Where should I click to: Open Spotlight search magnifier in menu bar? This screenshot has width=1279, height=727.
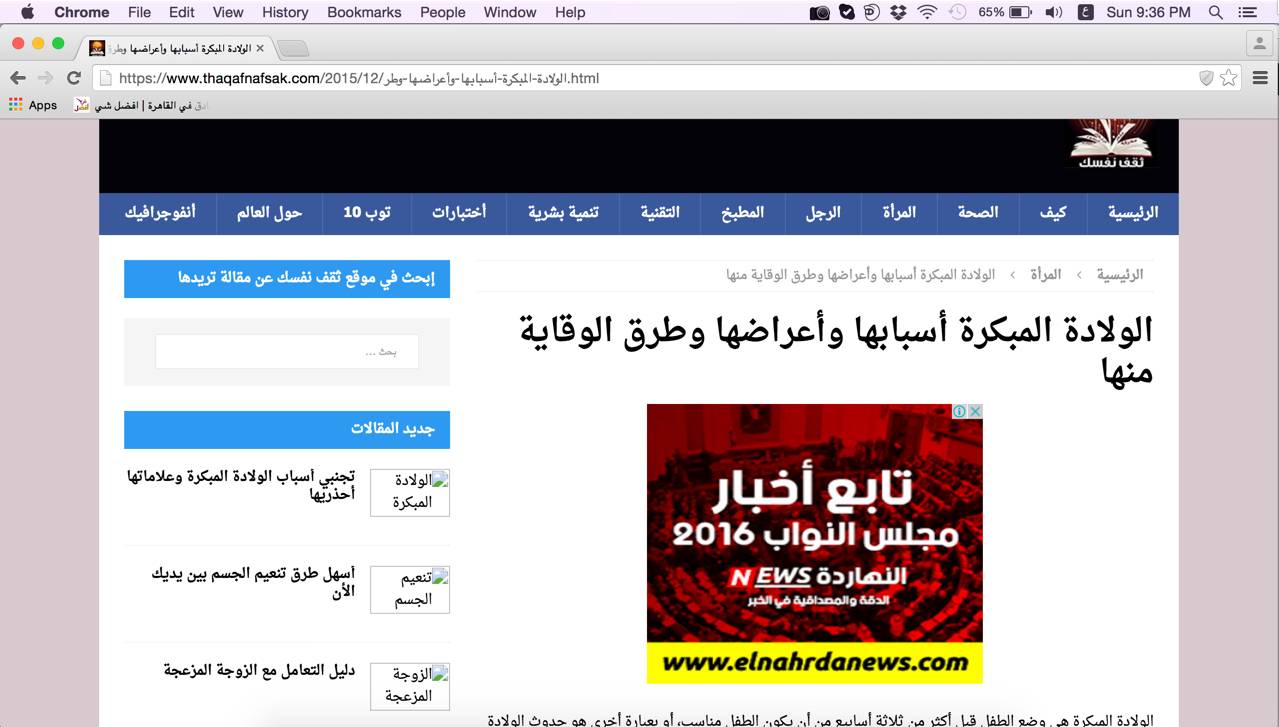(1216, 12)
